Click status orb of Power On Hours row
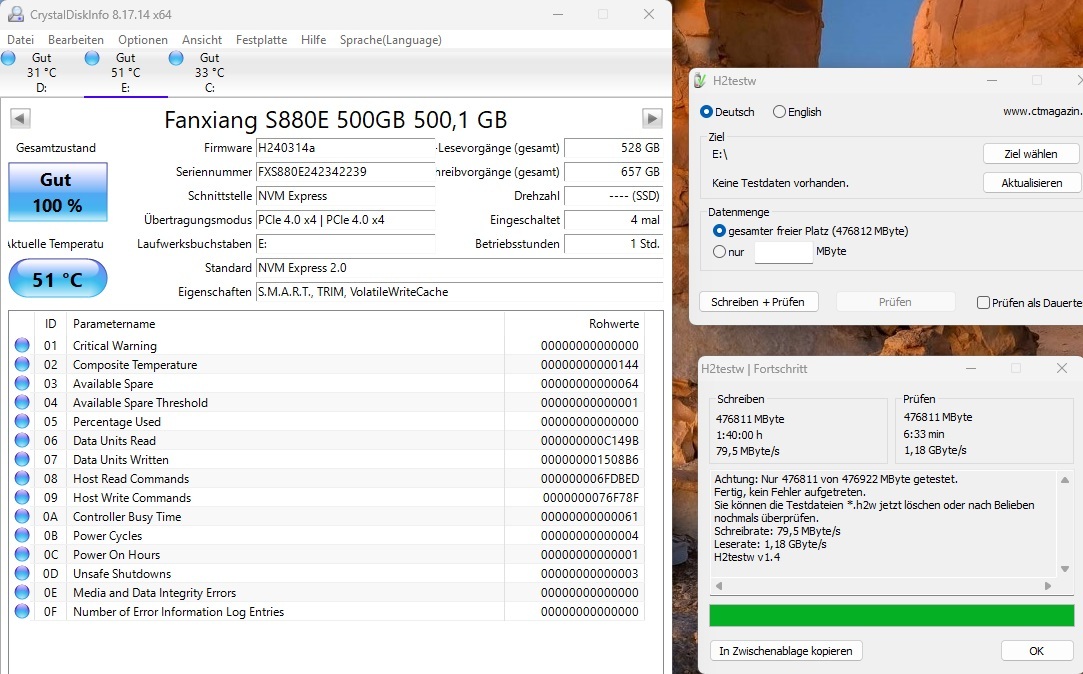 (22, 554)
